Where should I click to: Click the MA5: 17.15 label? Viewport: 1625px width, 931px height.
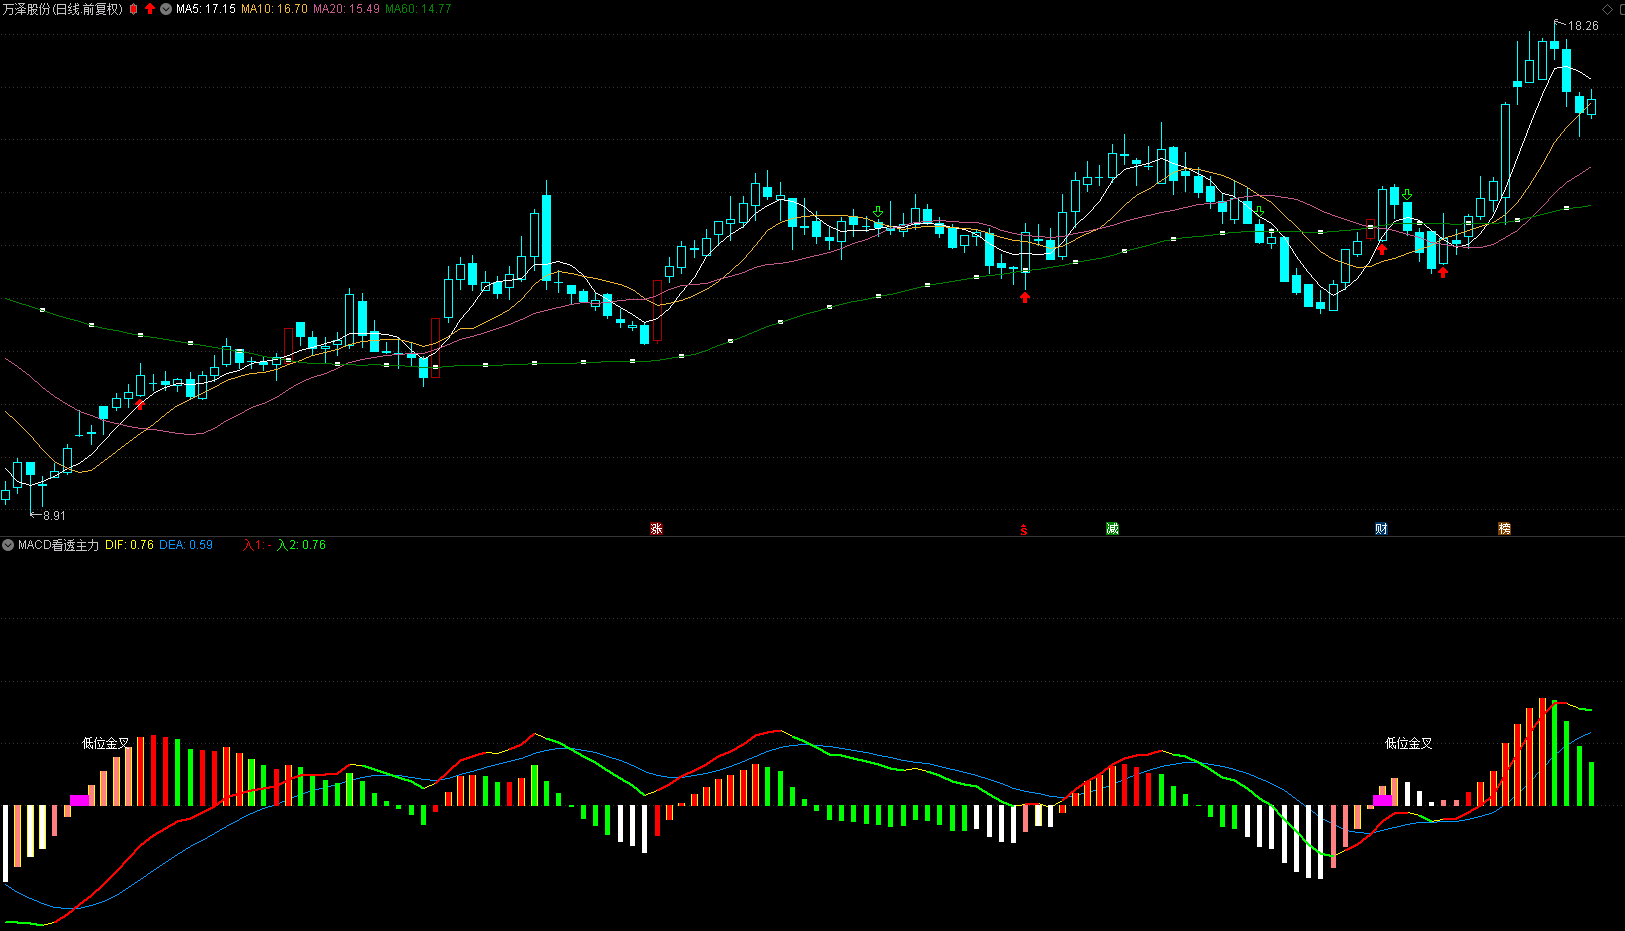click(206, 9)
